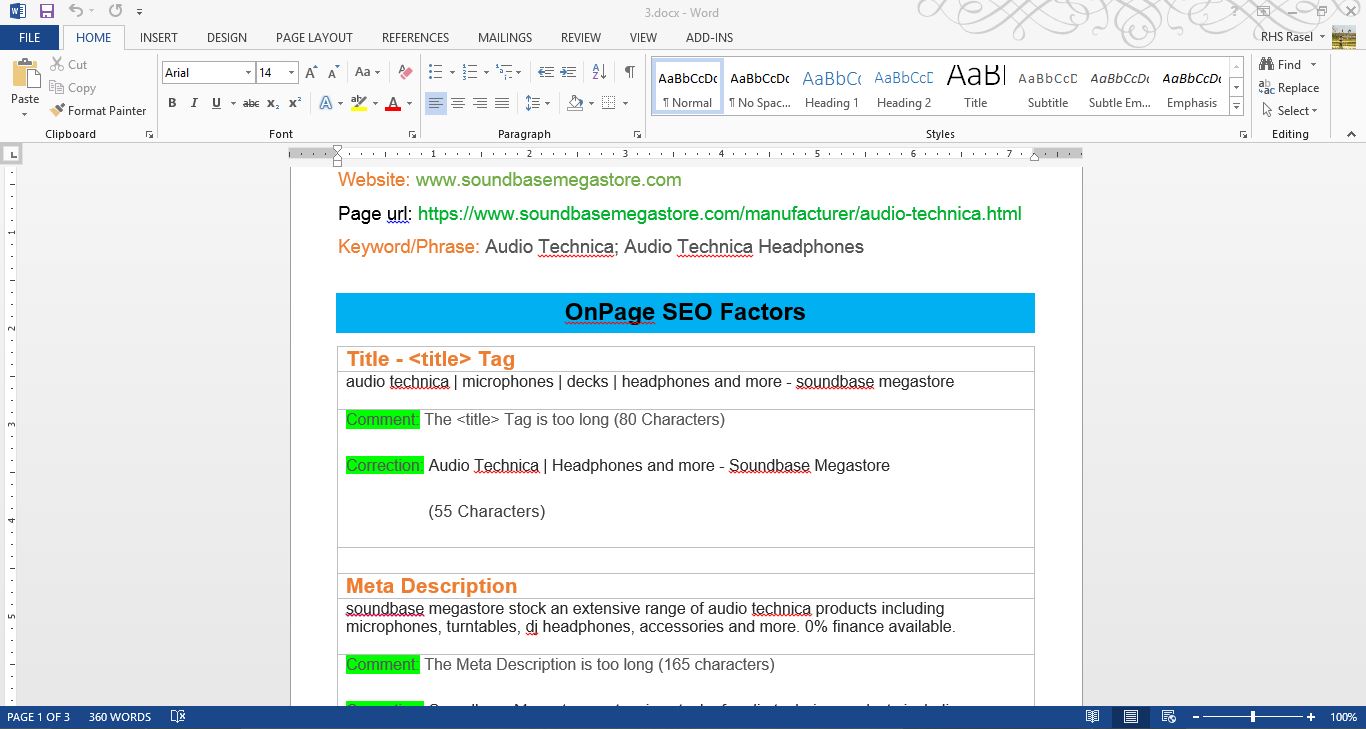Toggle italic formatting
This screenshot has height=729, width=1366.
pos(192,103)
